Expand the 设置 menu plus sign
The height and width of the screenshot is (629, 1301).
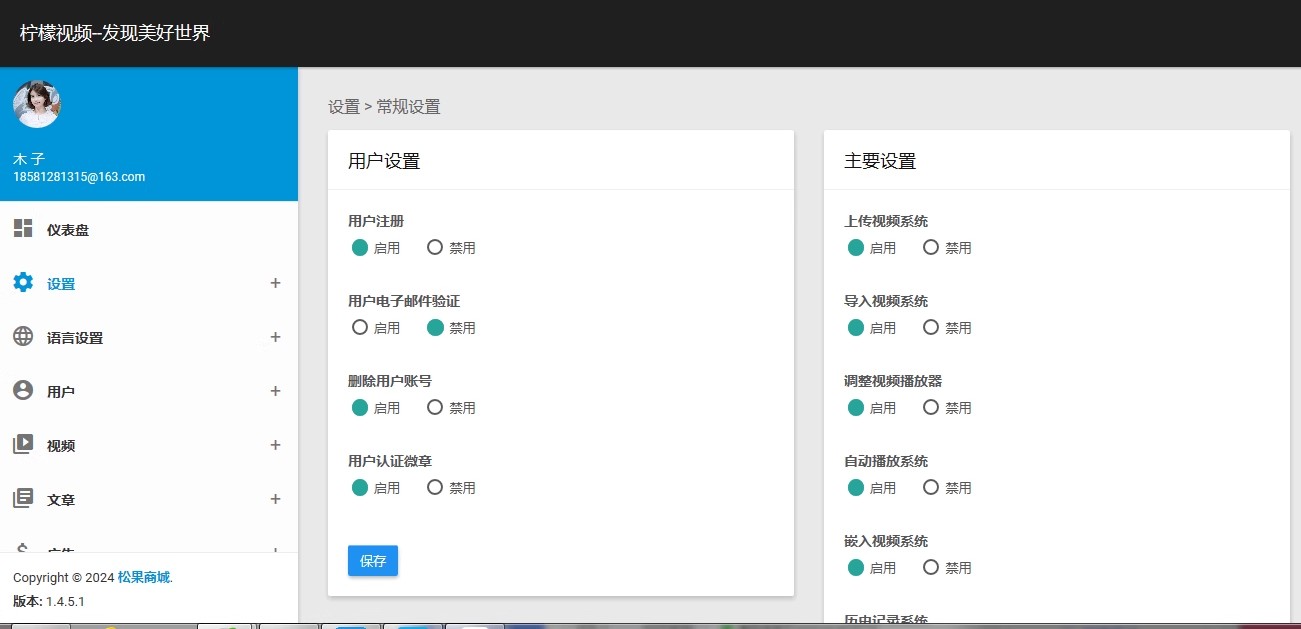(275, 283)
